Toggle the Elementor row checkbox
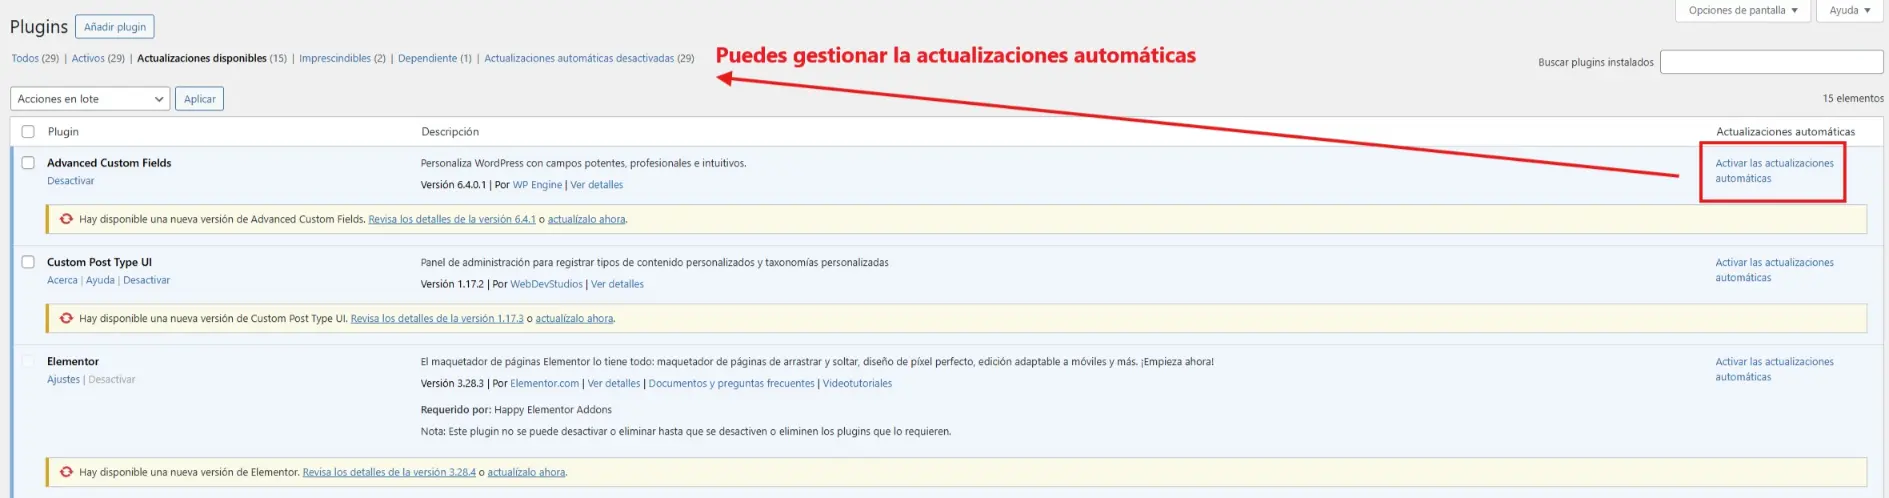This screenshot has height=498, width=1889. tap(28, 361)
